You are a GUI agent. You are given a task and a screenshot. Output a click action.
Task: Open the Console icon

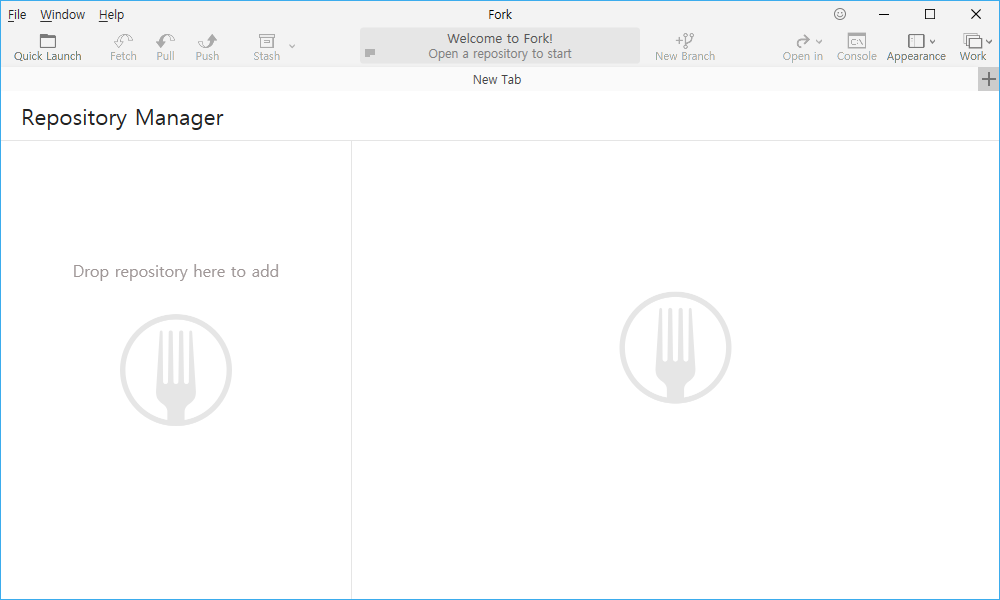click(857, 41)
